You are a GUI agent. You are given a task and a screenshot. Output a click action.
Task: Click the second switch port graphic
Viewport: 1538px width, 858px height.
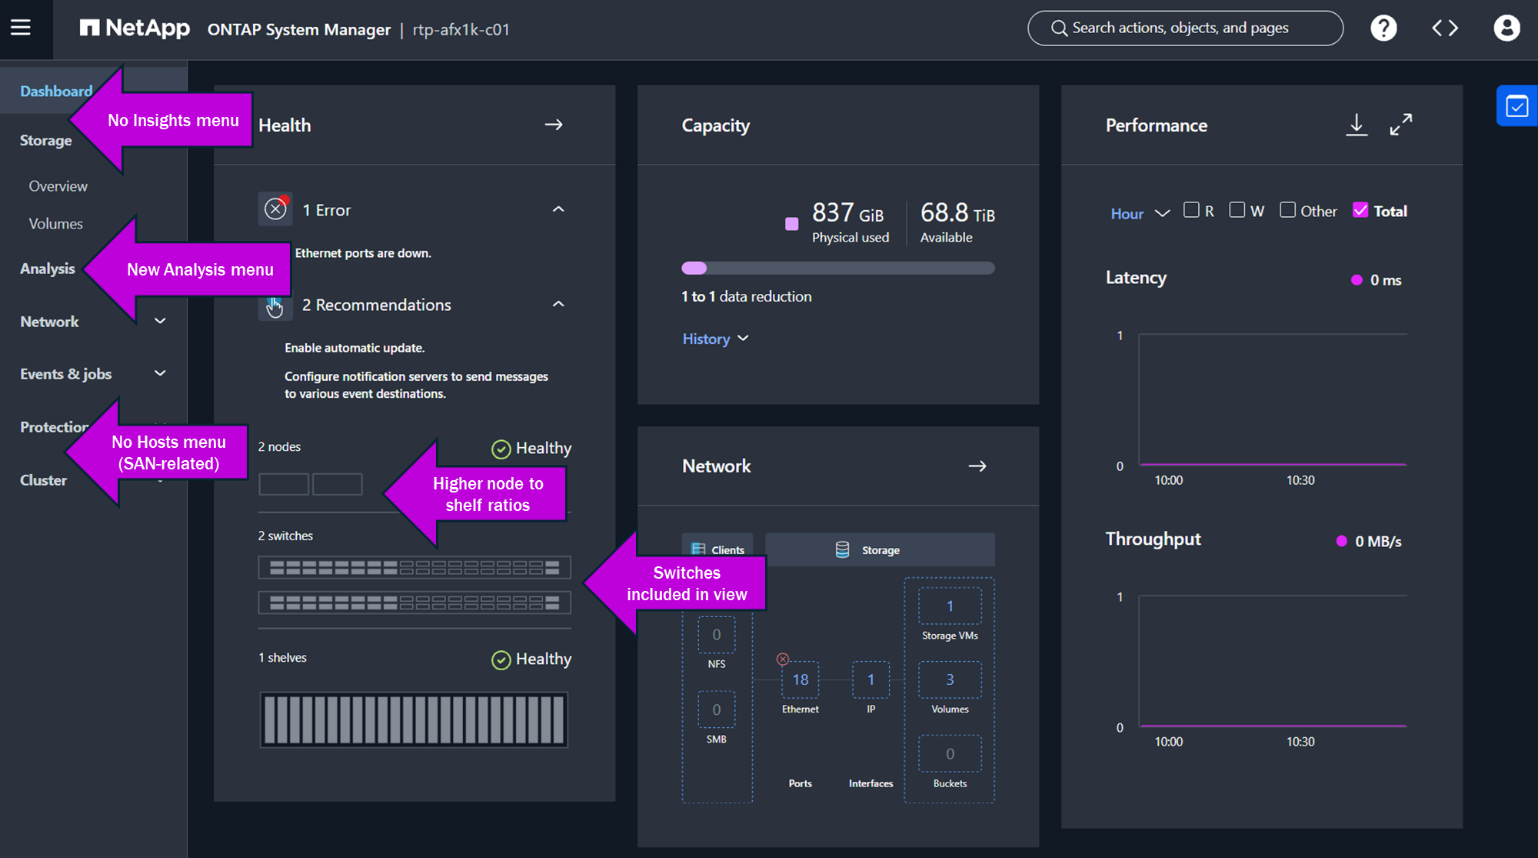414,603
